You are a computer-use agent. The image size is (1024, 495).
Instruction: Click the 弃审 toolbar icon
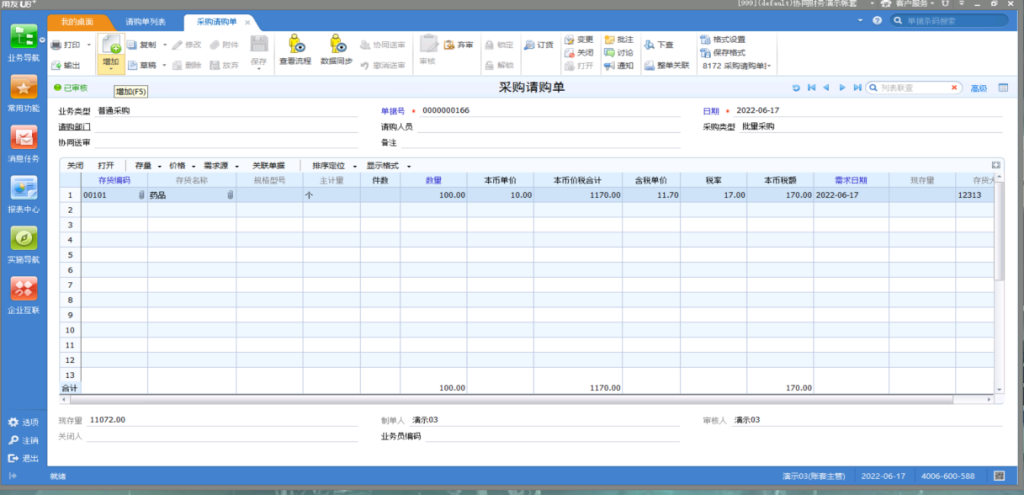coord(459,45)
